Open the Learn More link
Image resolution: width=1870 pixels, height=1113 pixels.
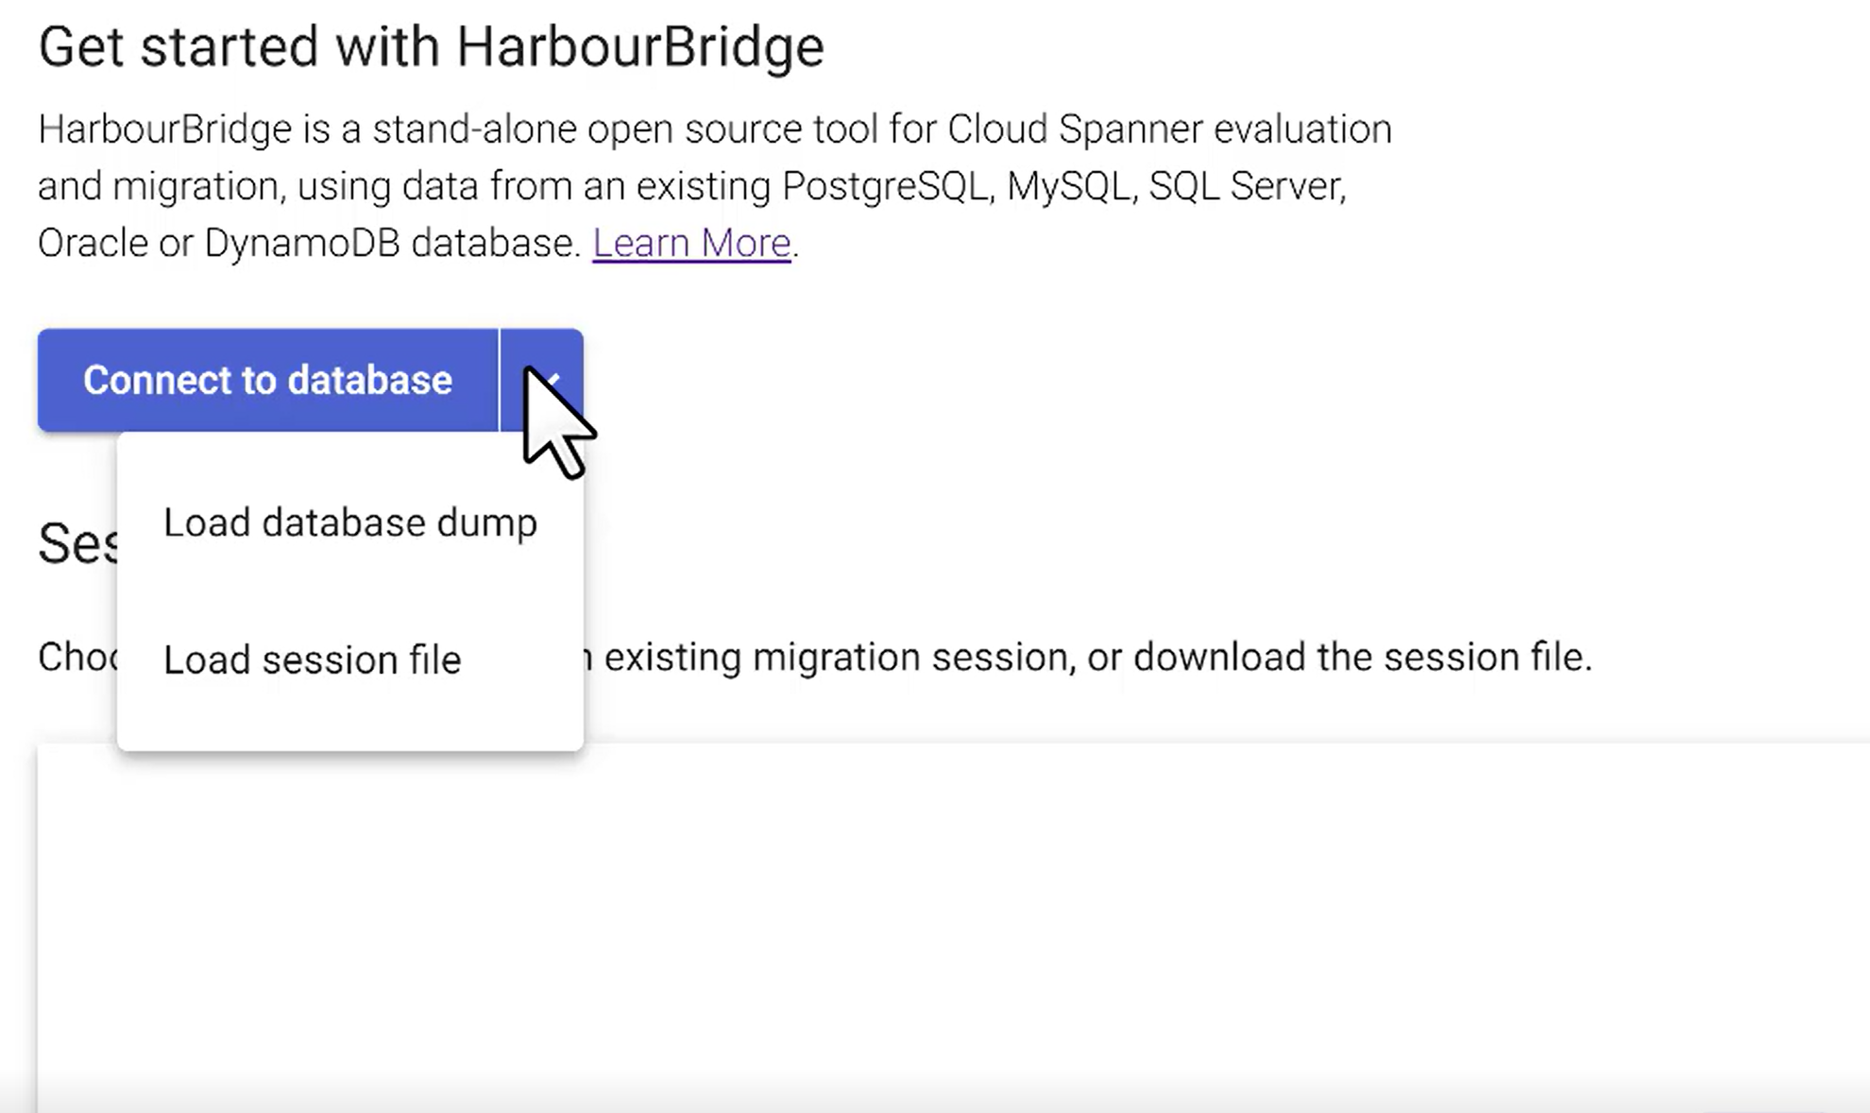click(x=691, y=243)
